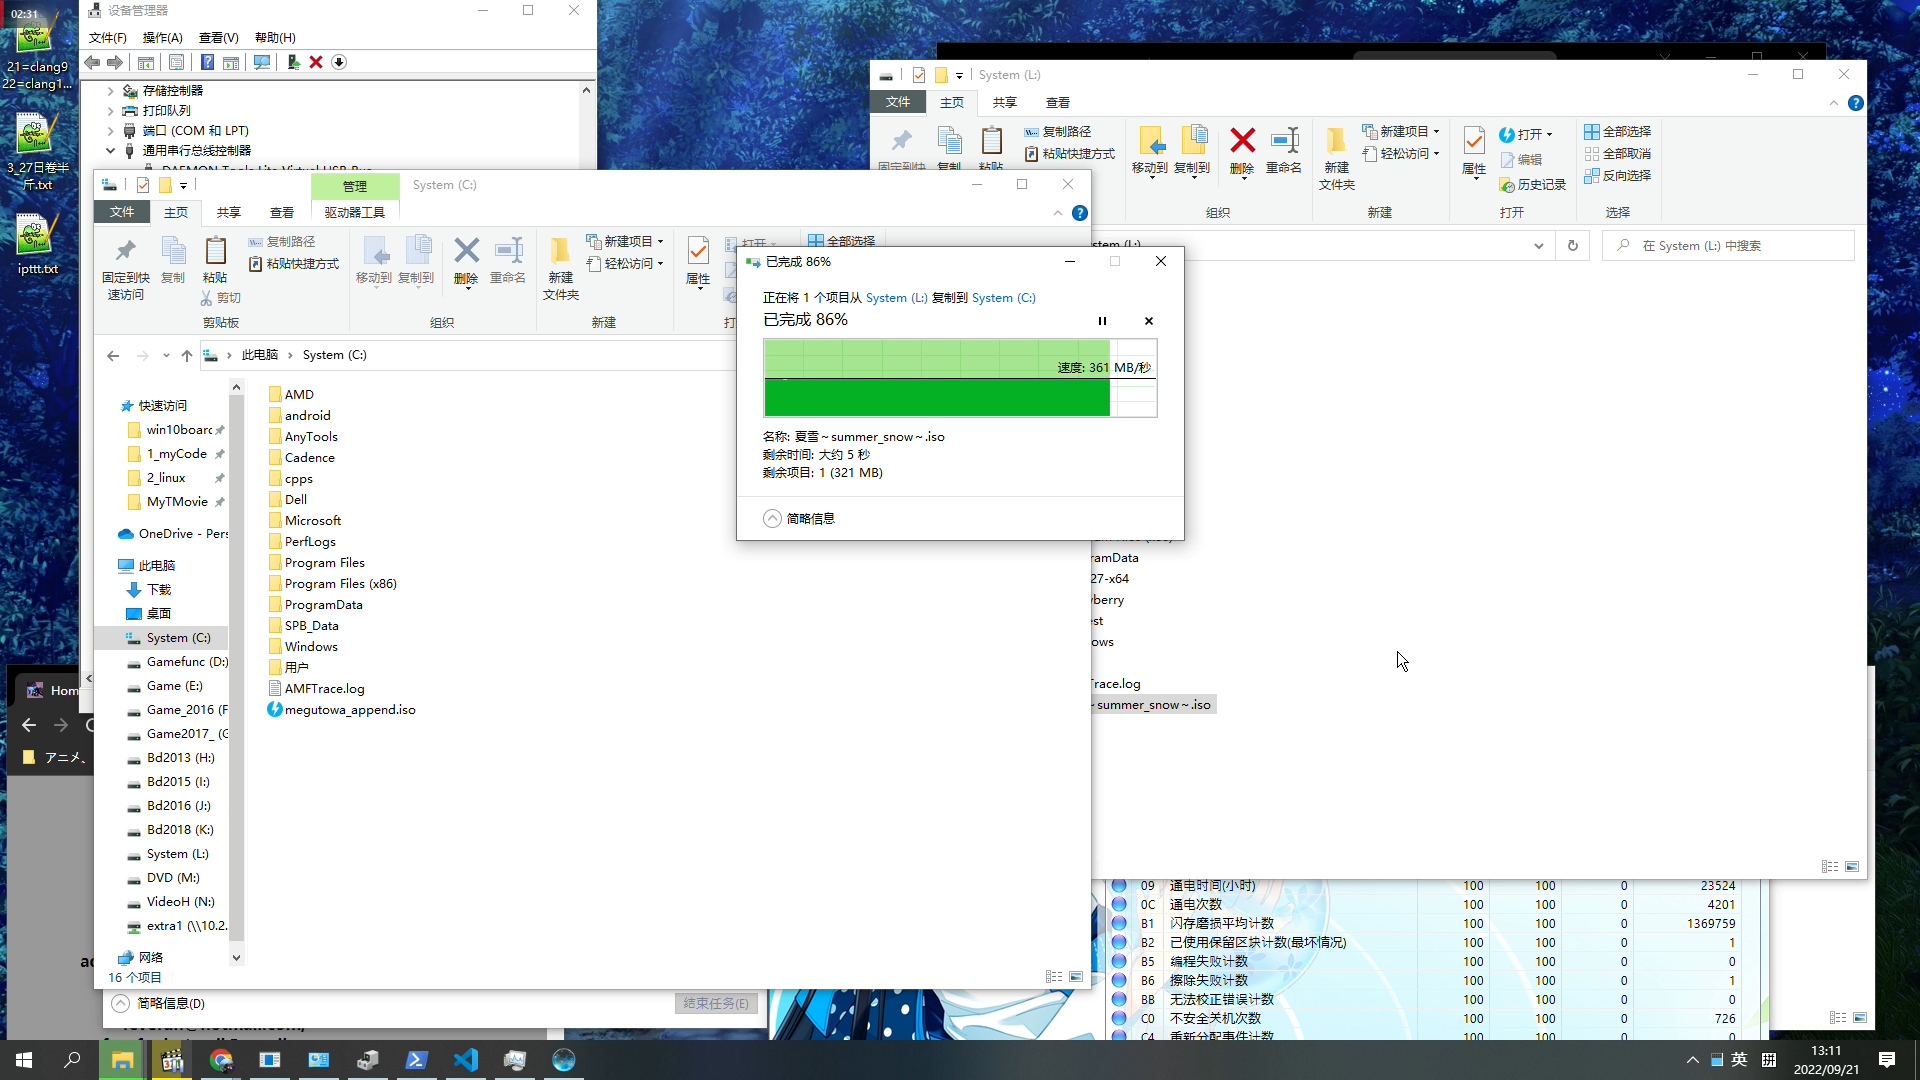Open the 新建项目 dropdown in System (C:) ribbon
The width and height of the screenshot is (1920, 1080).
click(626, 241)
